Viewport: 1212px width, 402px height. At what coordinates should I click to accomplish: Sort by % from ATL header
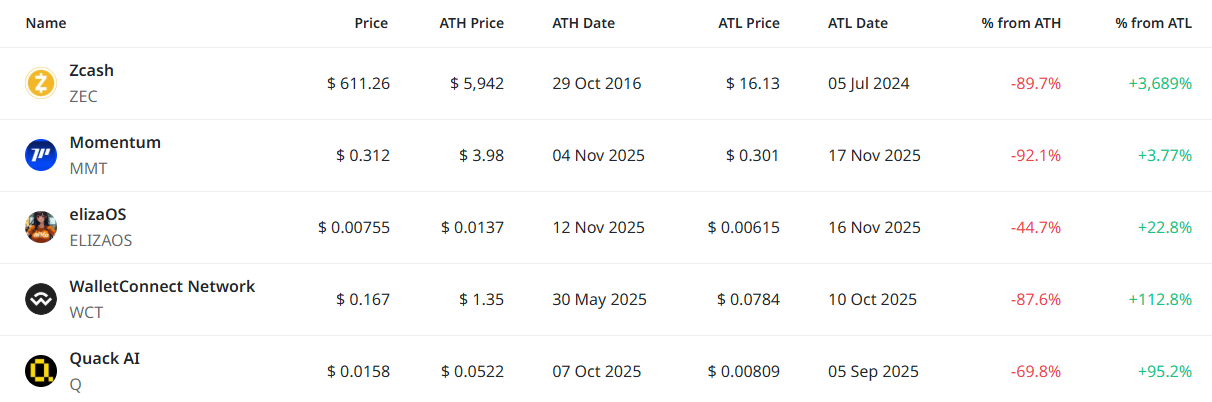[1153, 23]
